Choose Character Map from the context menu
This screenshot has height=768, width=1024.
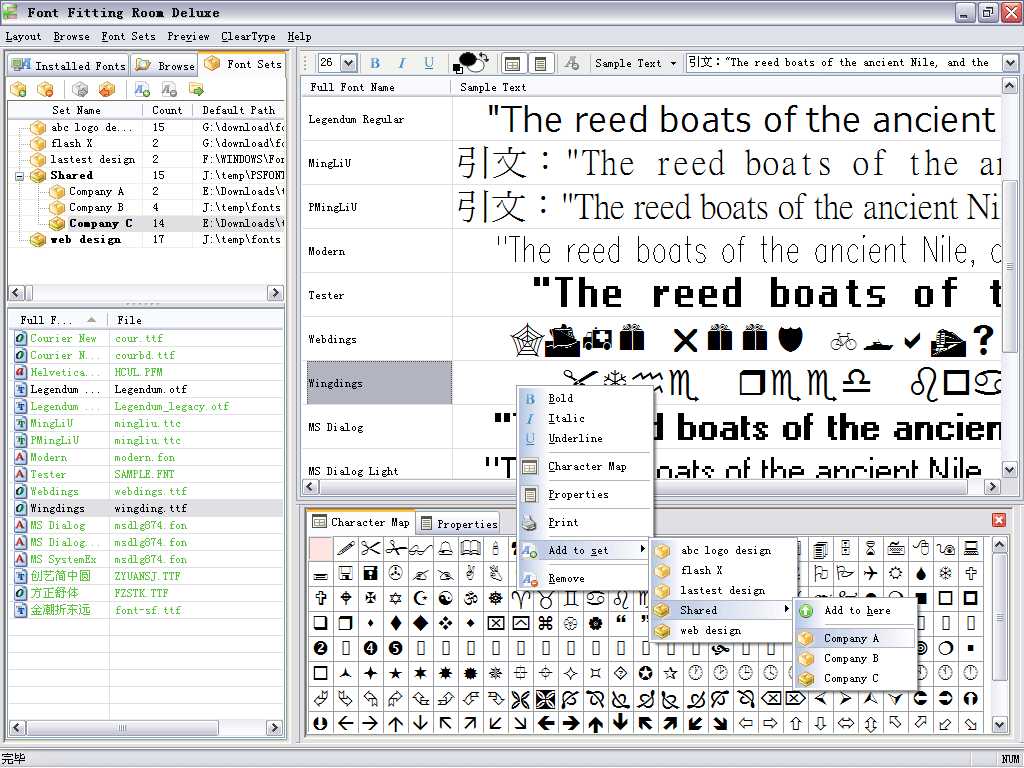586,467
